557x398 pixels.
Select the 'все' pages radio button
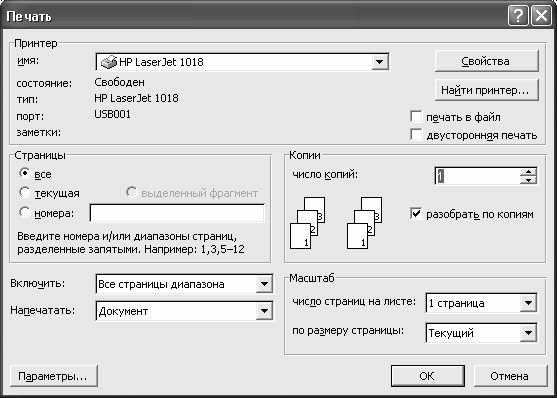coord(25,173)
